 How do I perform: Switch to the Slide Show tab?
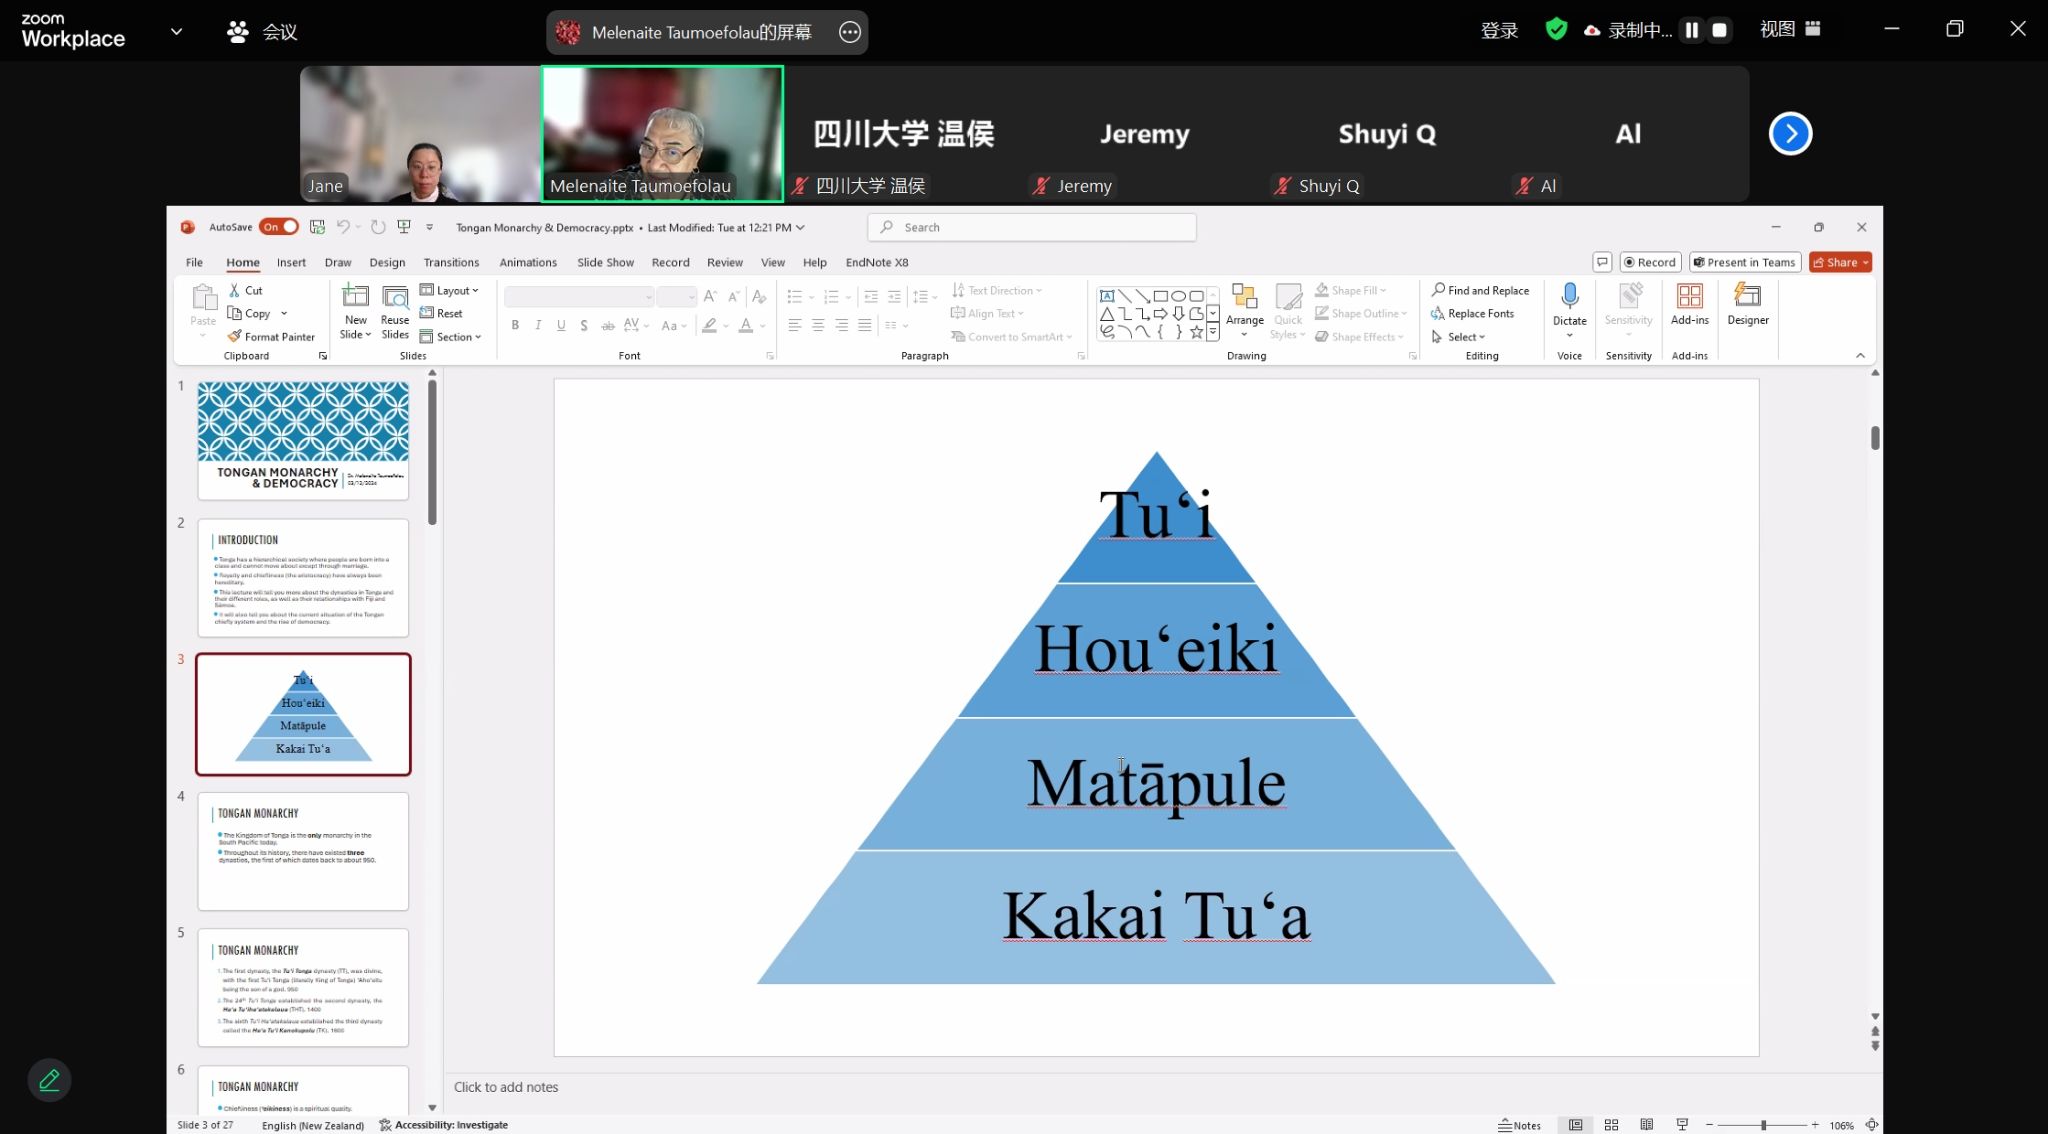pos(605,262)
